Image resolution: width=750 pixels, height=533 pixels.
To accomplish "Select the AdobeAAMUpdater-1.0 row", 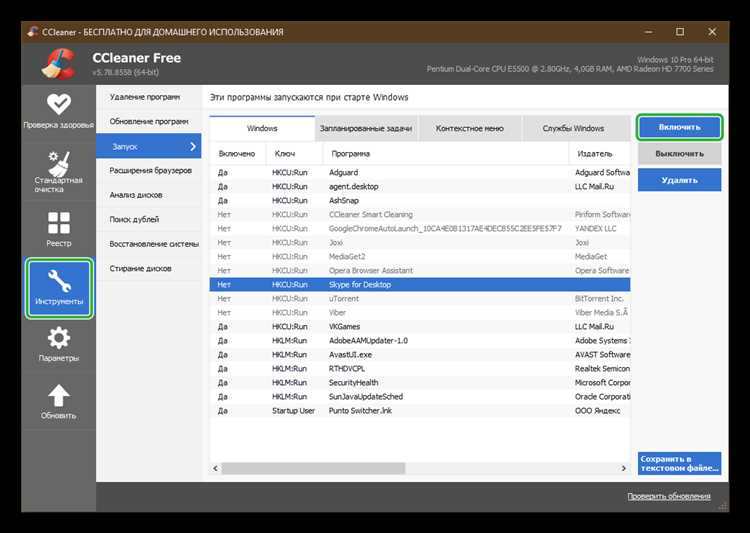I will (420, 341).
